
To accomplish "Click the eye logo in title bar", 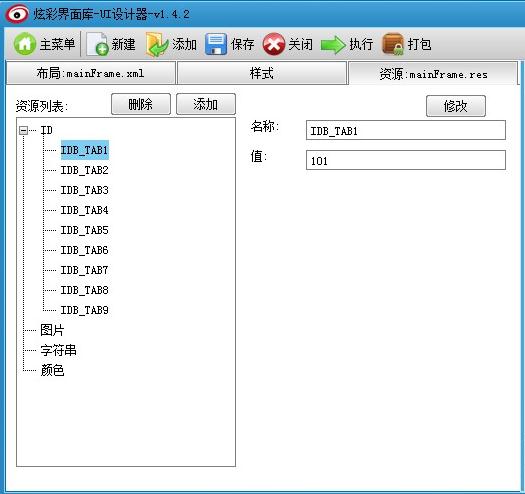I will click(x=17, y=14).
